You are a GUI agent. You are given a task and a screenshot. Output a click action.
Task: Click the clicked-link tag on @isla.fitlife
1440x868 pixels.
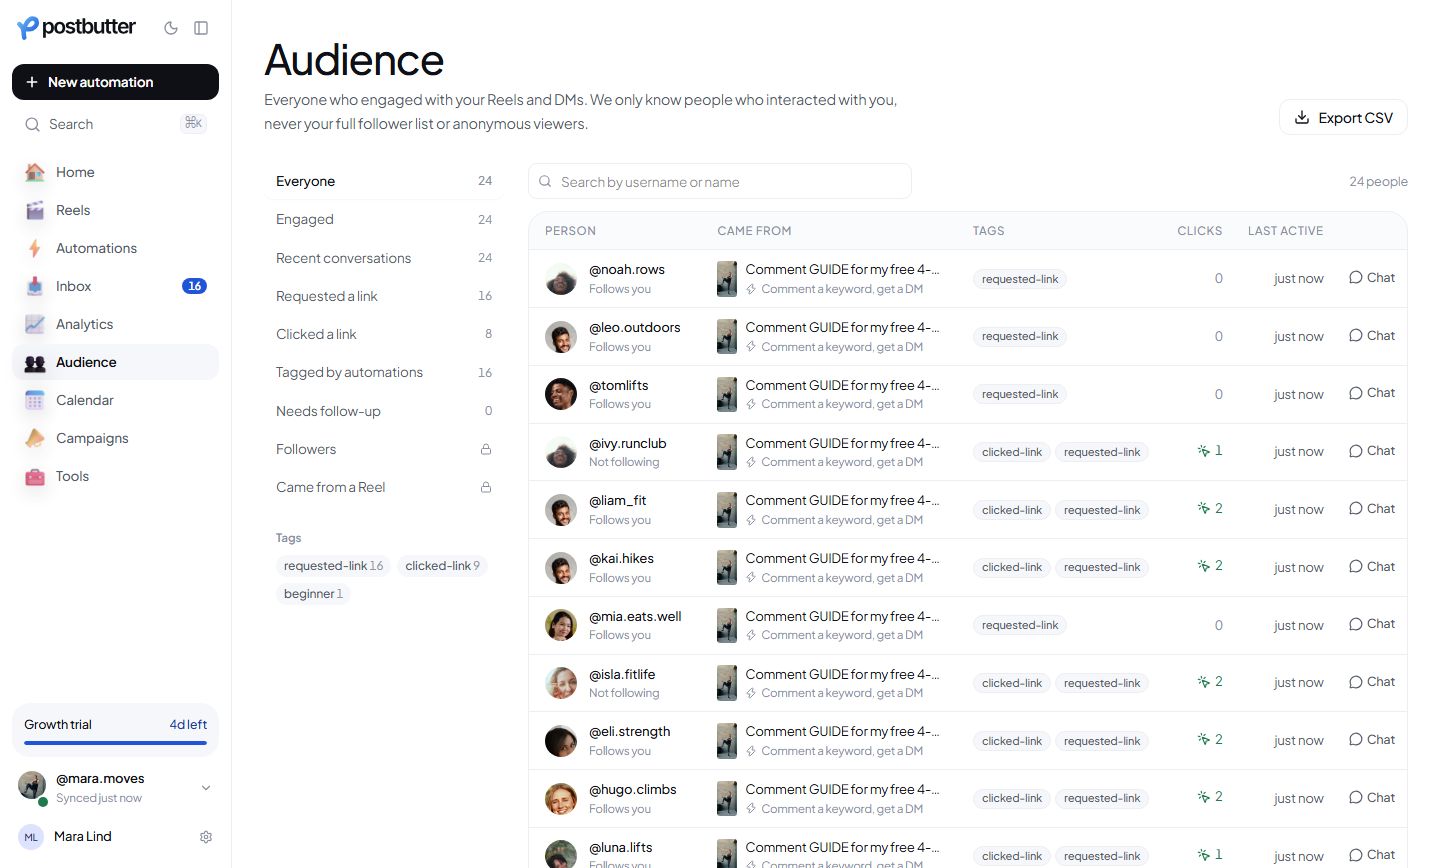(x=1011, y=683)
